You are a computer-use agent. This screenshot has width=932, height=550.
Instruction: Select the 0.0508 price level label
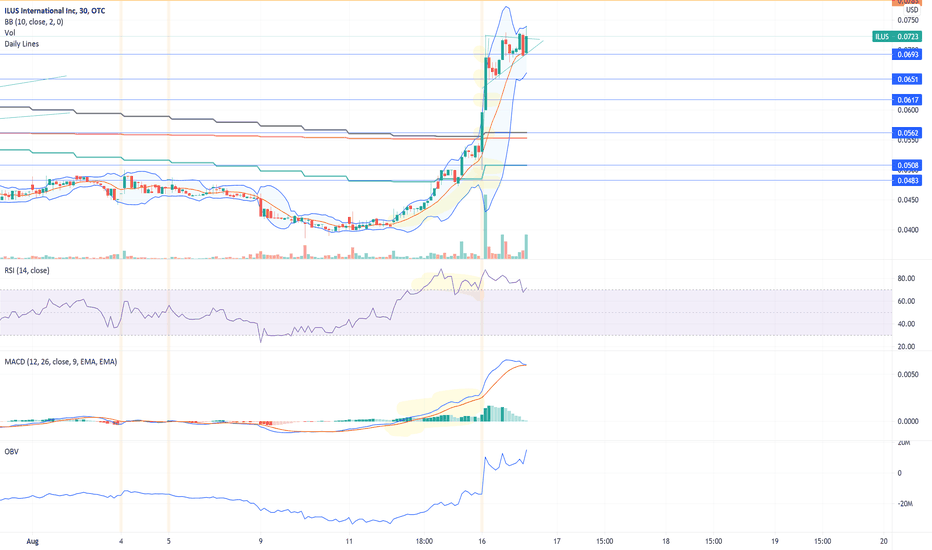click(907, 165)
